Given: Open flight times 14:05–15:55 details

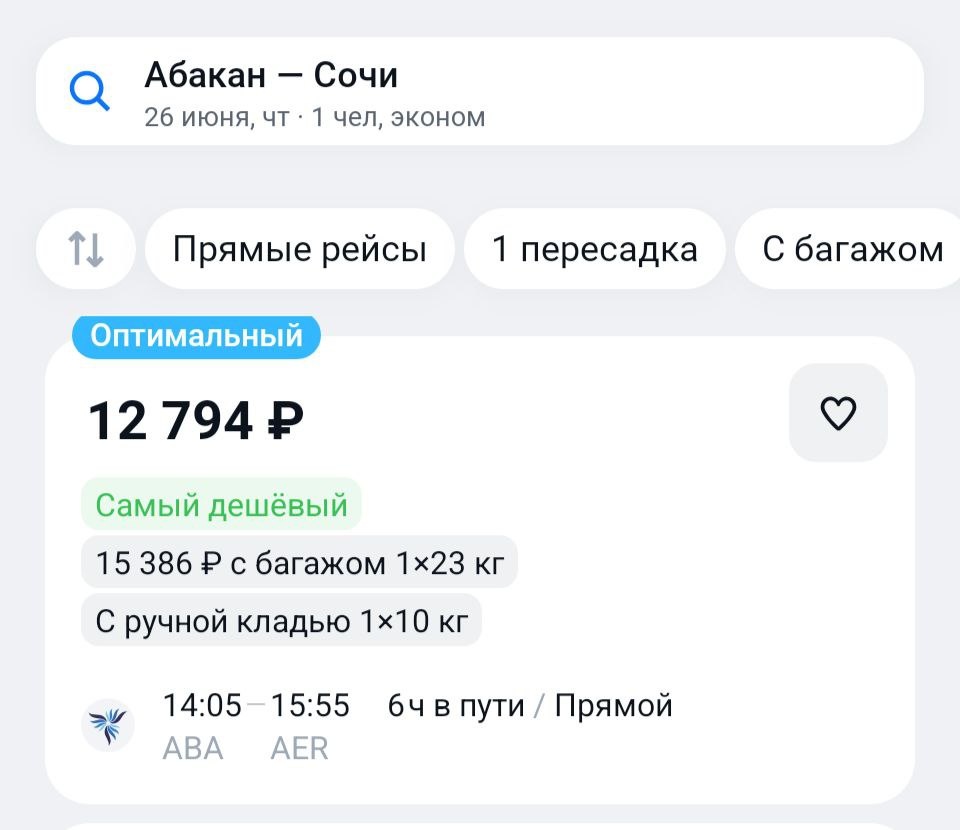Looking at the screenshot, I should click(x=256, y=705).
